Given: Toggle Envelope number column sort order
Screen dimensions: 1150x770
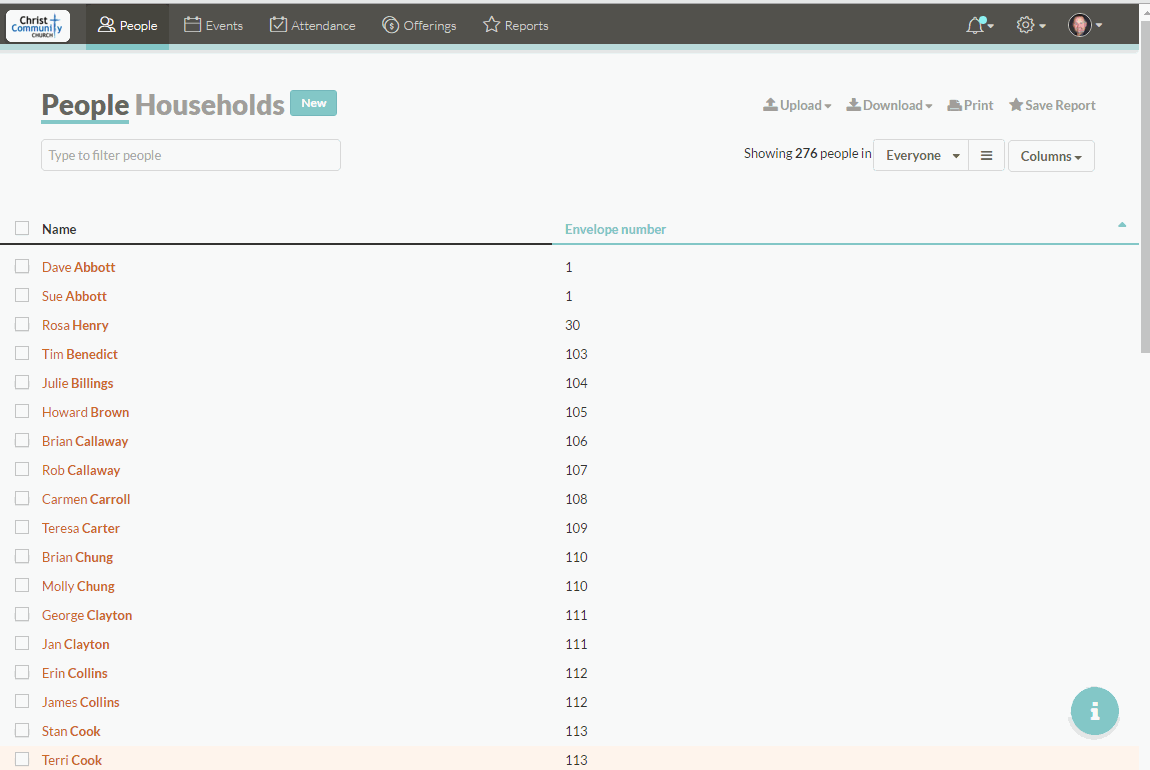Looking at the screenshot, I should 615,228.
